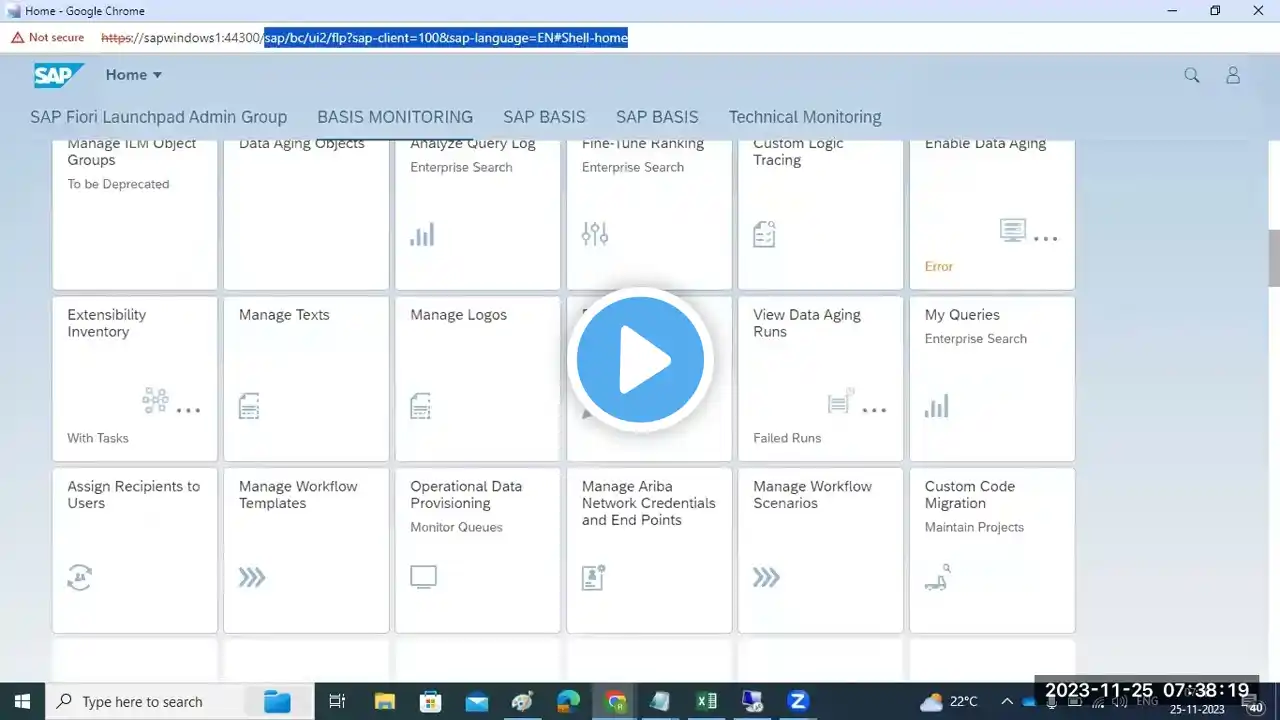Open Zoom from the taskbar
Screen dimensions: 1280x720
[798, 702]
